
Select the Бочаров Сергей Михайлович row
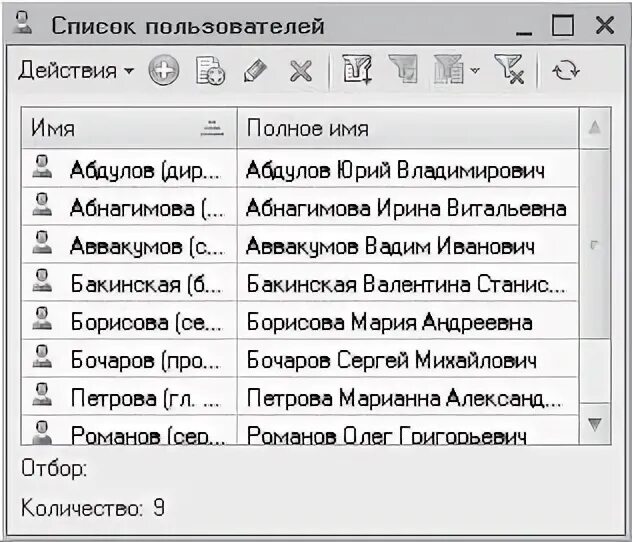point(300,359)
